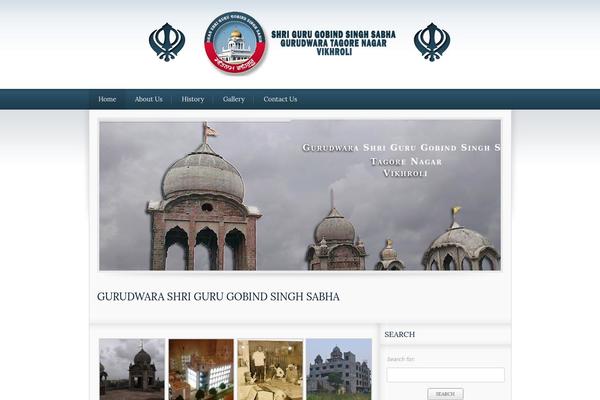
Task: Navigate to Contact Us
Action: pyautogui.click(x=280, y=99)
